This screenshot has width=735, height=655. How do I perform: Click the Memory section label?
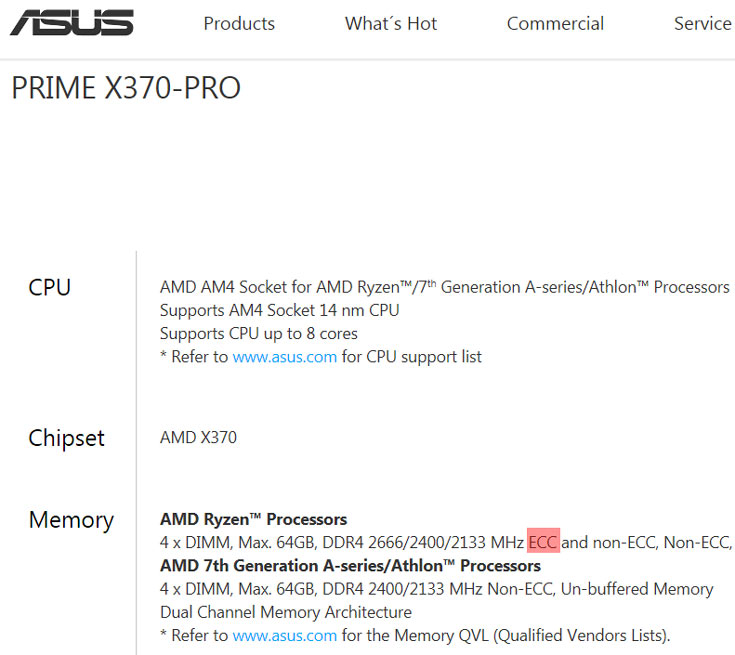point(71,520)
